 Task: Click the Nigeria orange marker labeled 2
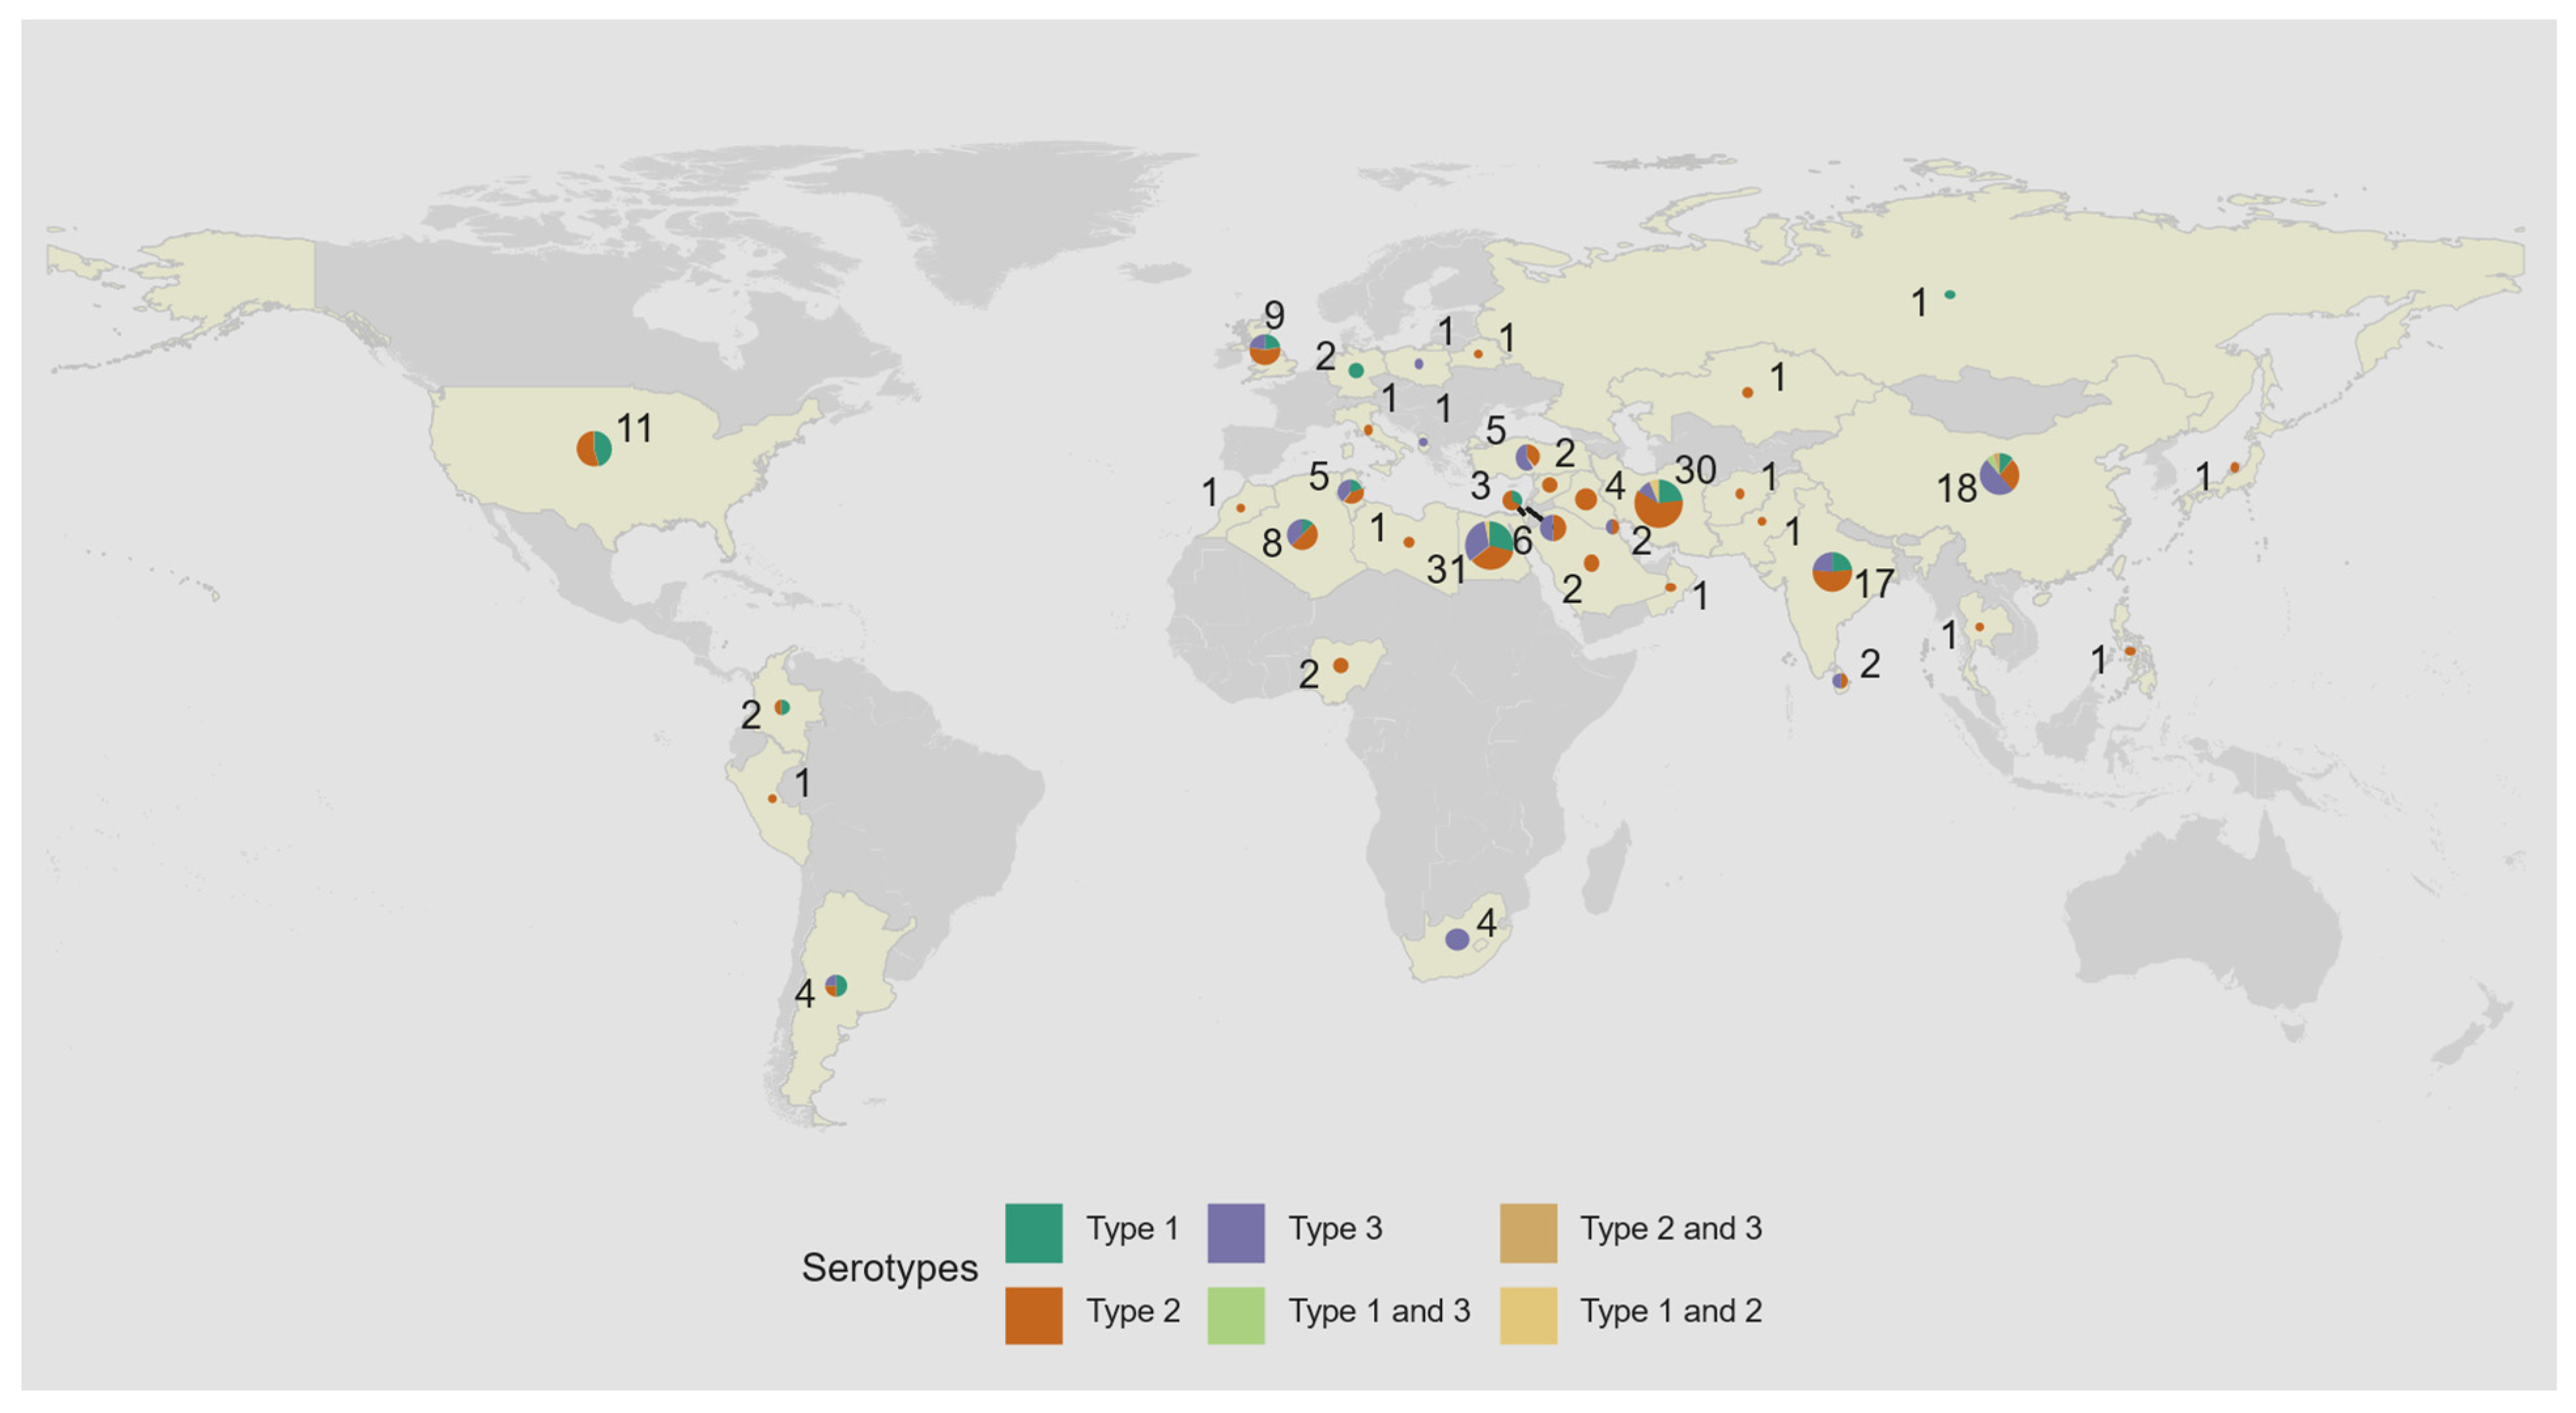[x=1340, y=665]
